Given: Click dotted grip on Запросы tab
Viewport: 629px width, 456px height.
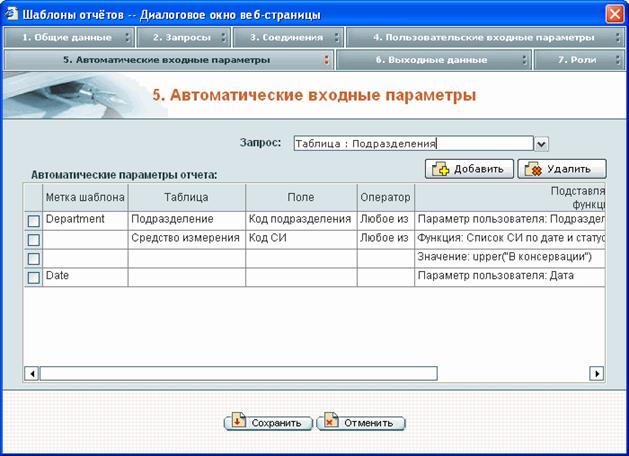Looking at the screenshot, I should [224, 37].
